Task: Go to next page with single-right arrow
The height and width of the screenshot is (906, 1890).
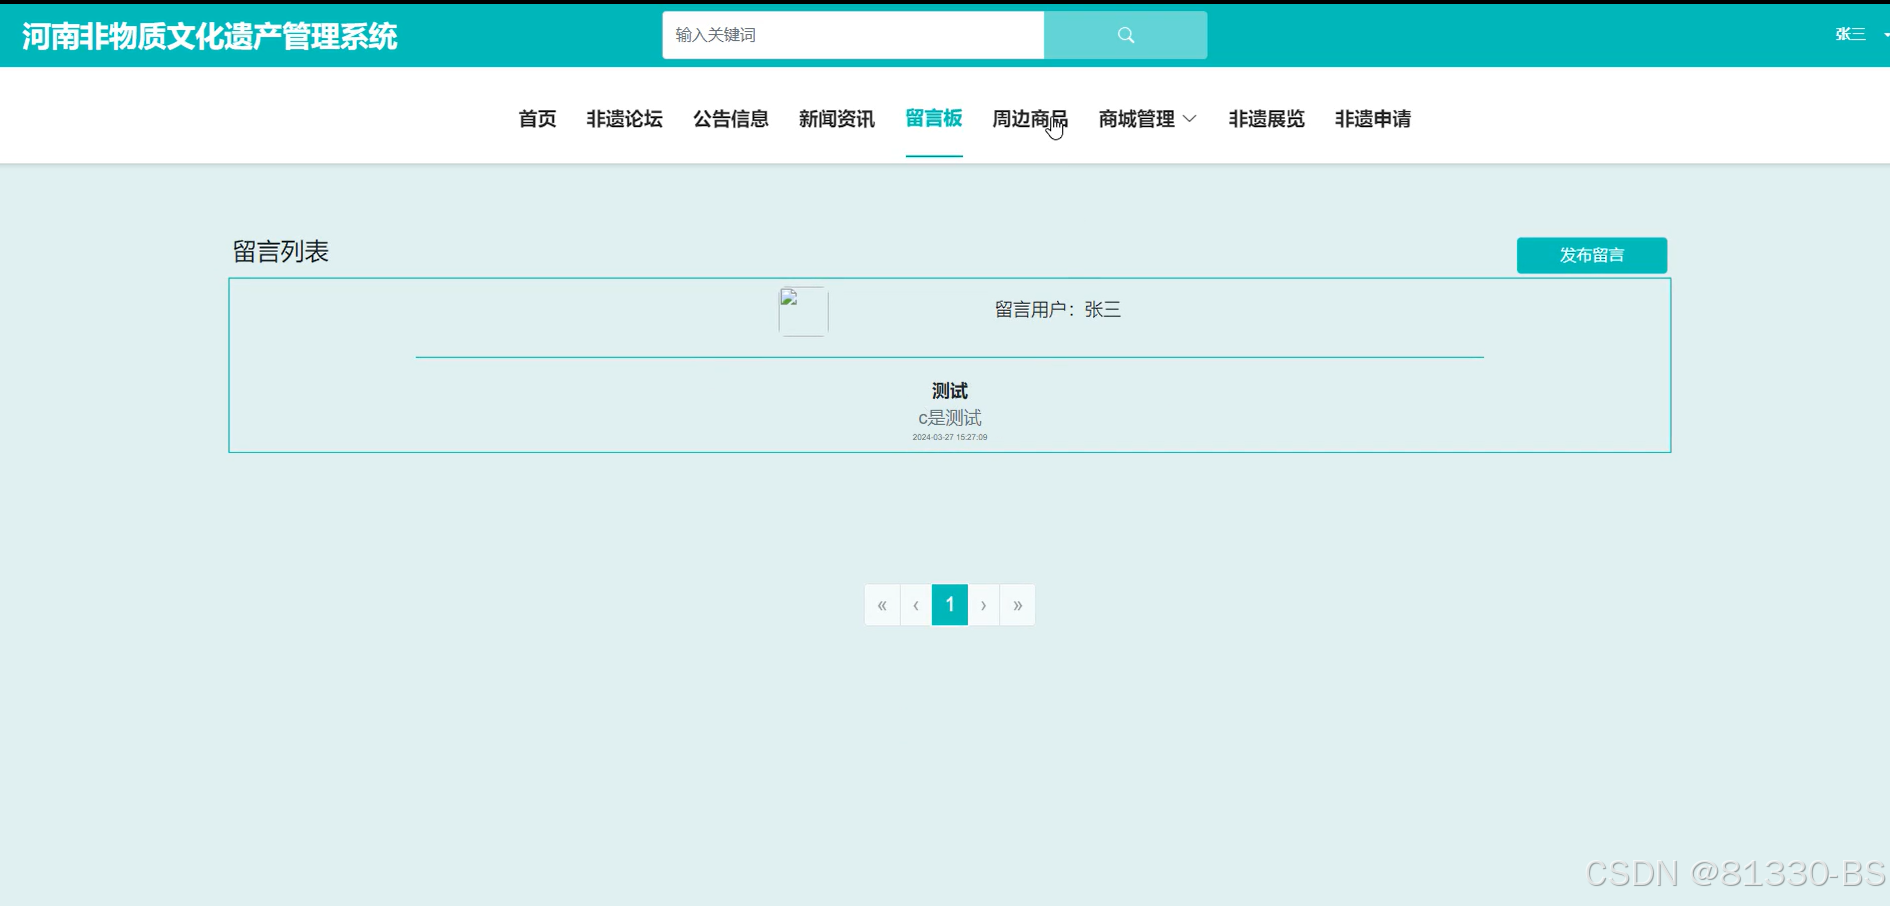Action: [984, 605]
